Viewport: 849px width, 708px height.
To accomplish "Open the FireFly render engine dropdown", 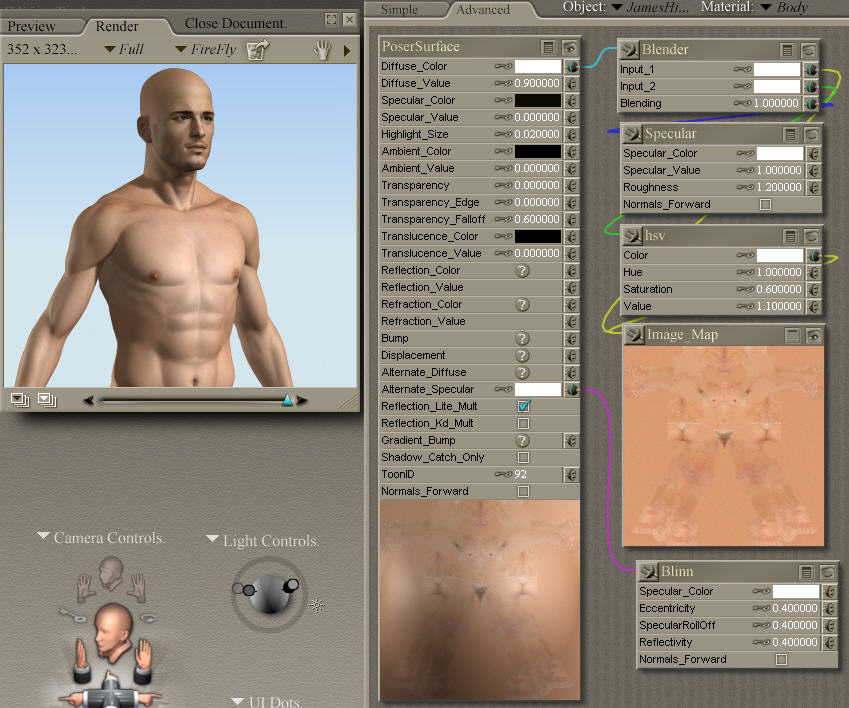I will [205, 49].
